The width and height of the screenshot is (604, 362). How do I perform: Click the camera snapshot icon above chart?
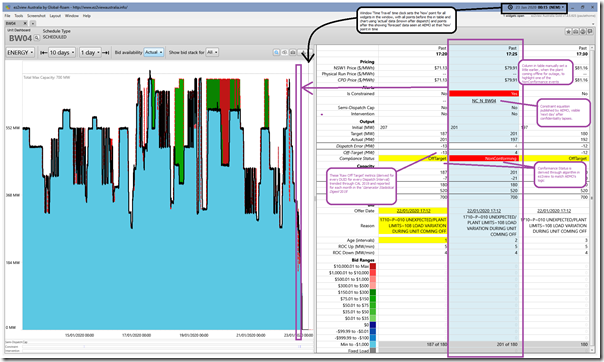[x=293, y=52]
